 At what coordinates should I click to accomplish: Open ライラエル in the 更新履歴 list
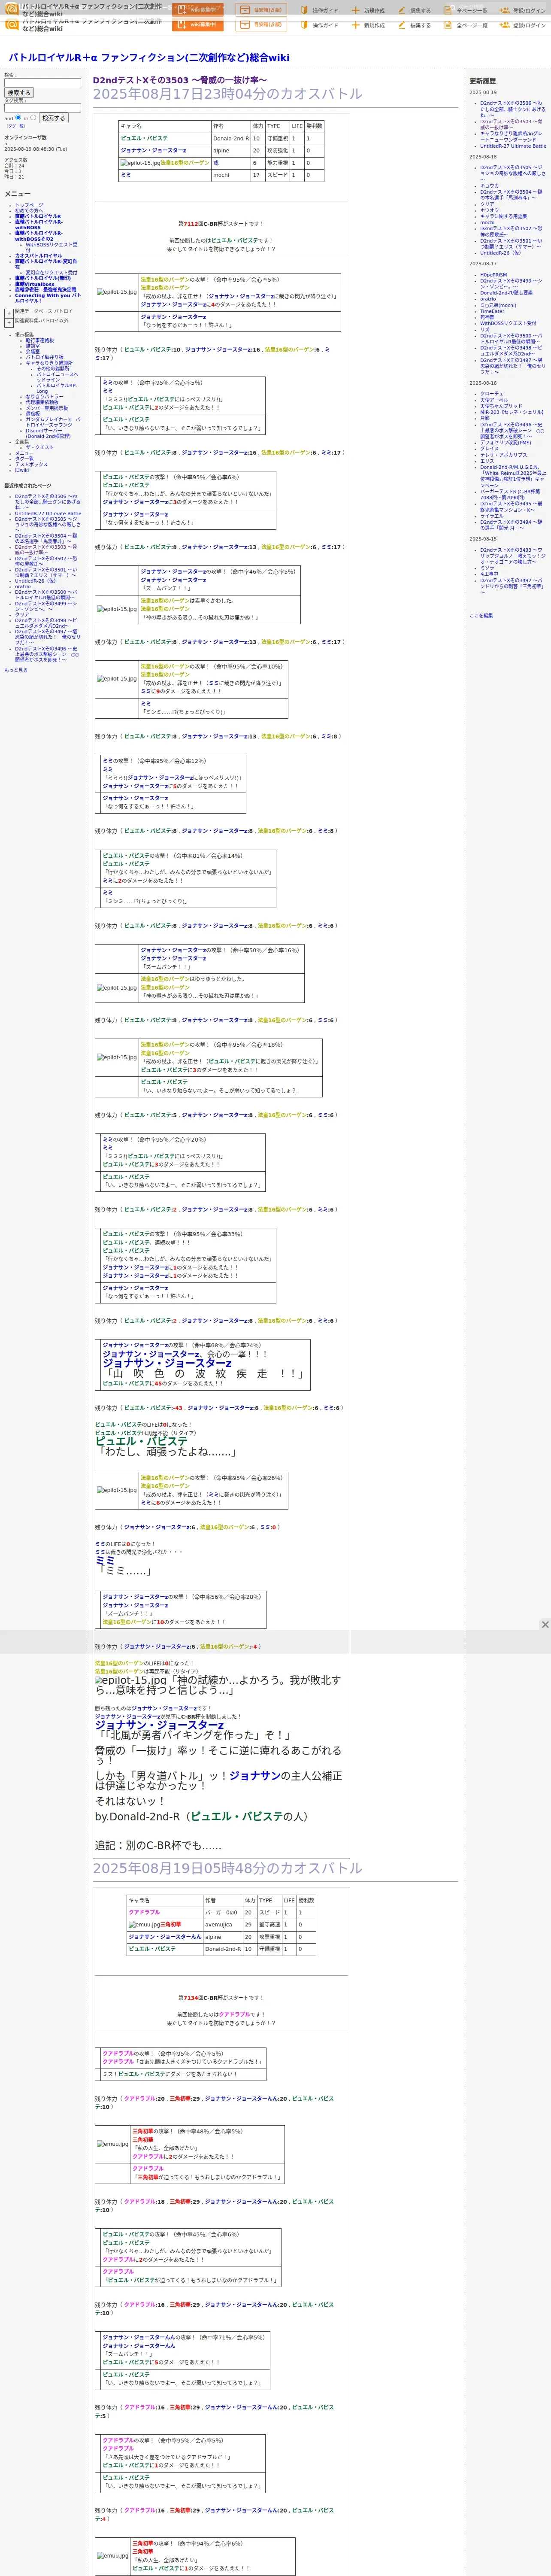click(x=492, y=516)
